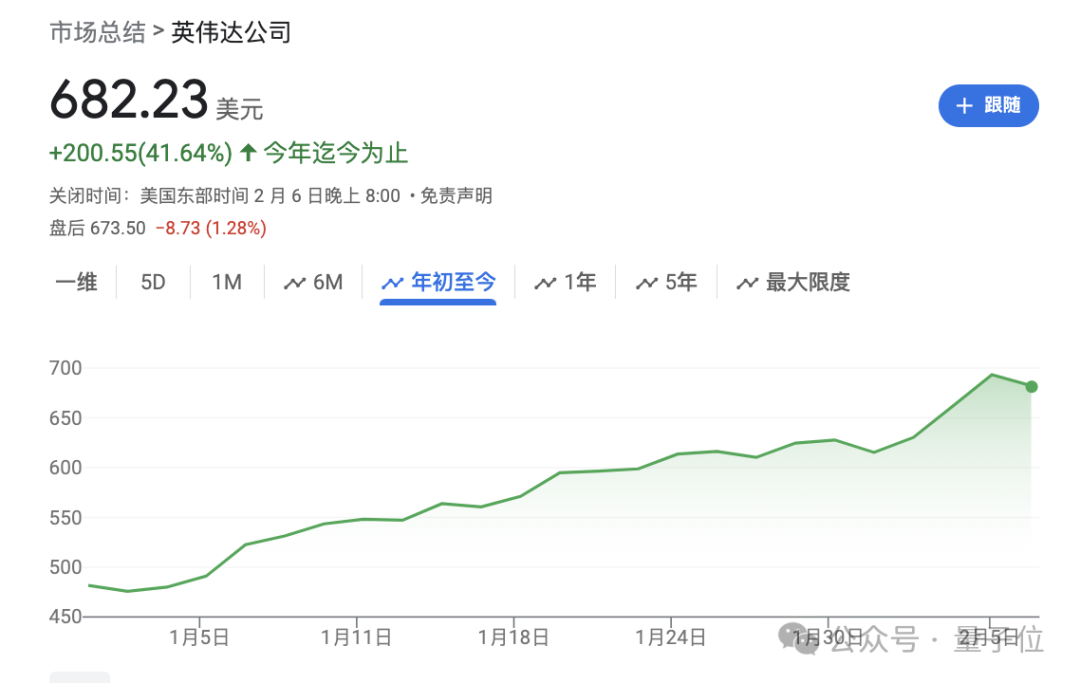Open the 1M chart view
This screenshot has height=683, width=1080.
tap(227, 282)
